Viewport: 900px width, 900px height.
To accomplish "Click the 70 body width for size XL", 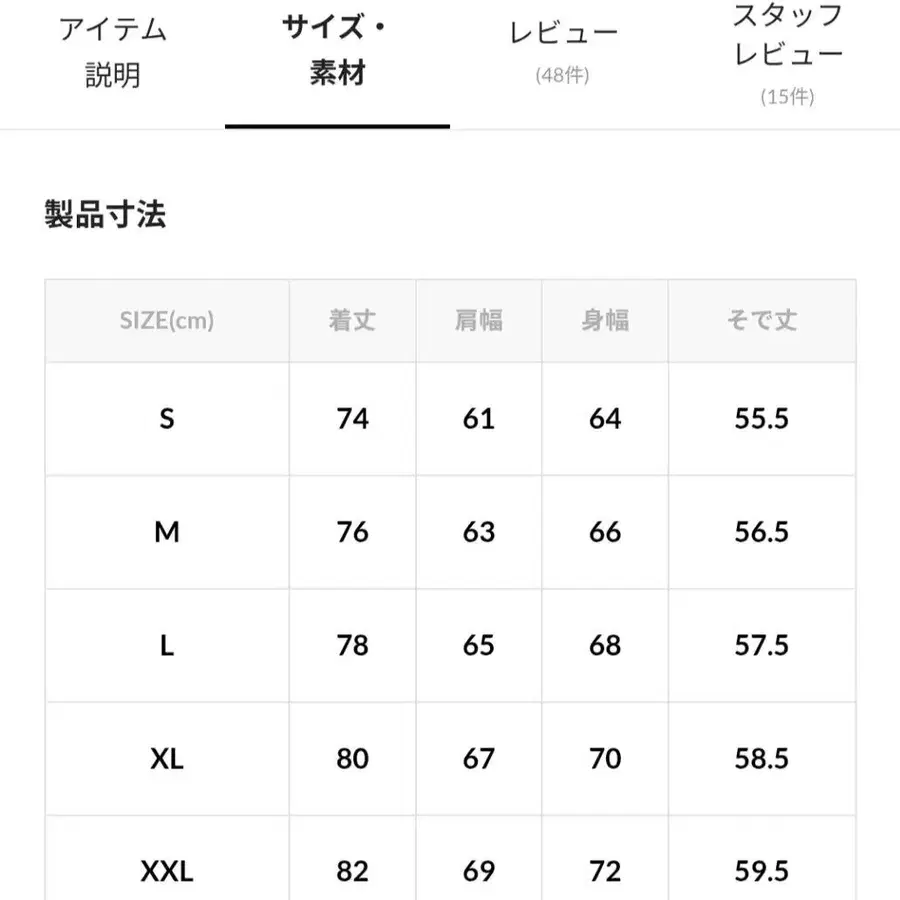I will (x=604, y=758).
